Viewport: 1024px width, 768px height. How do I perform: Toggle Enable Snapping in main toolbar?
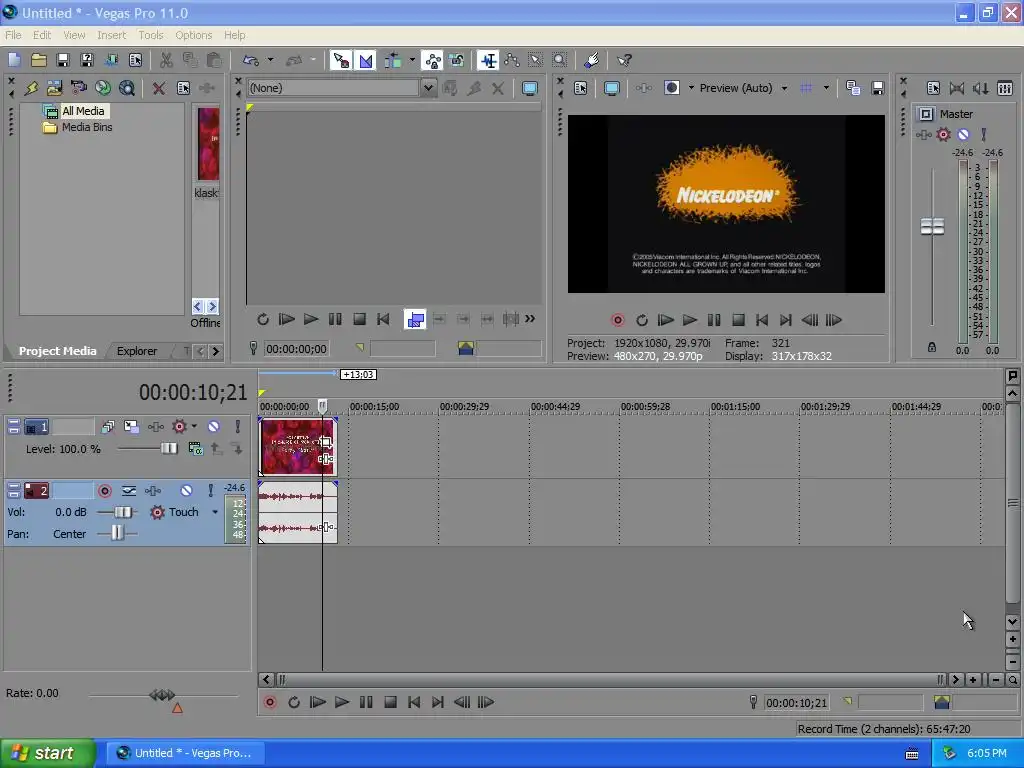(341, 60)
